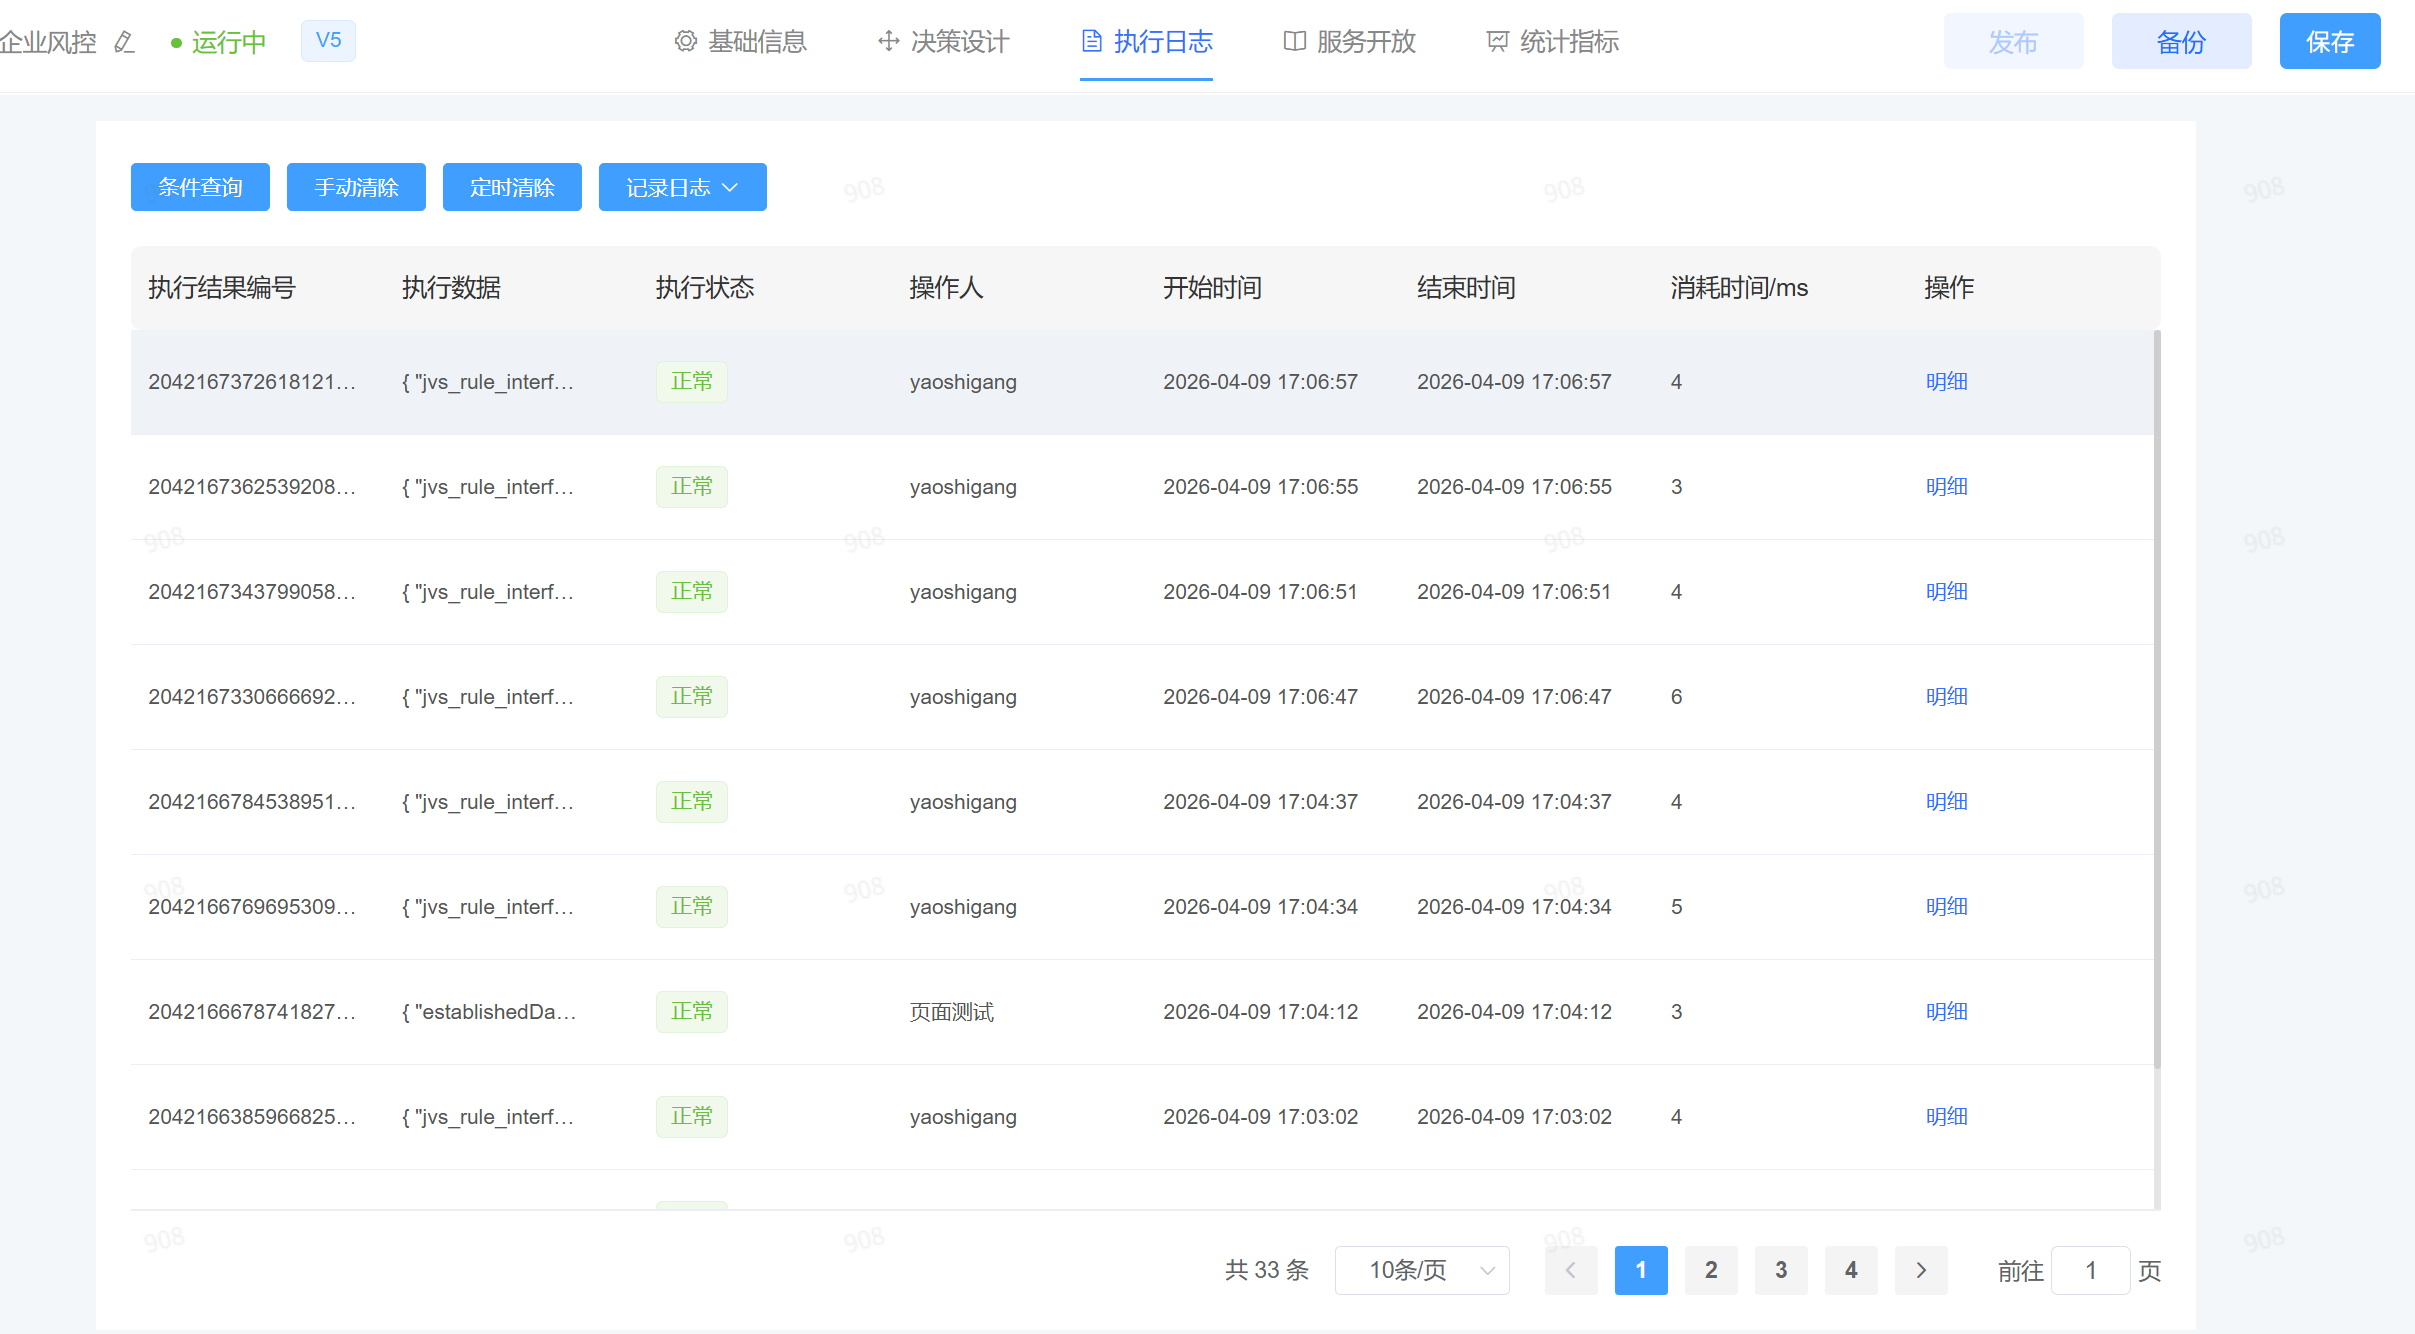
Task: Click the 服务开放 book icon
Action: 1294,42
